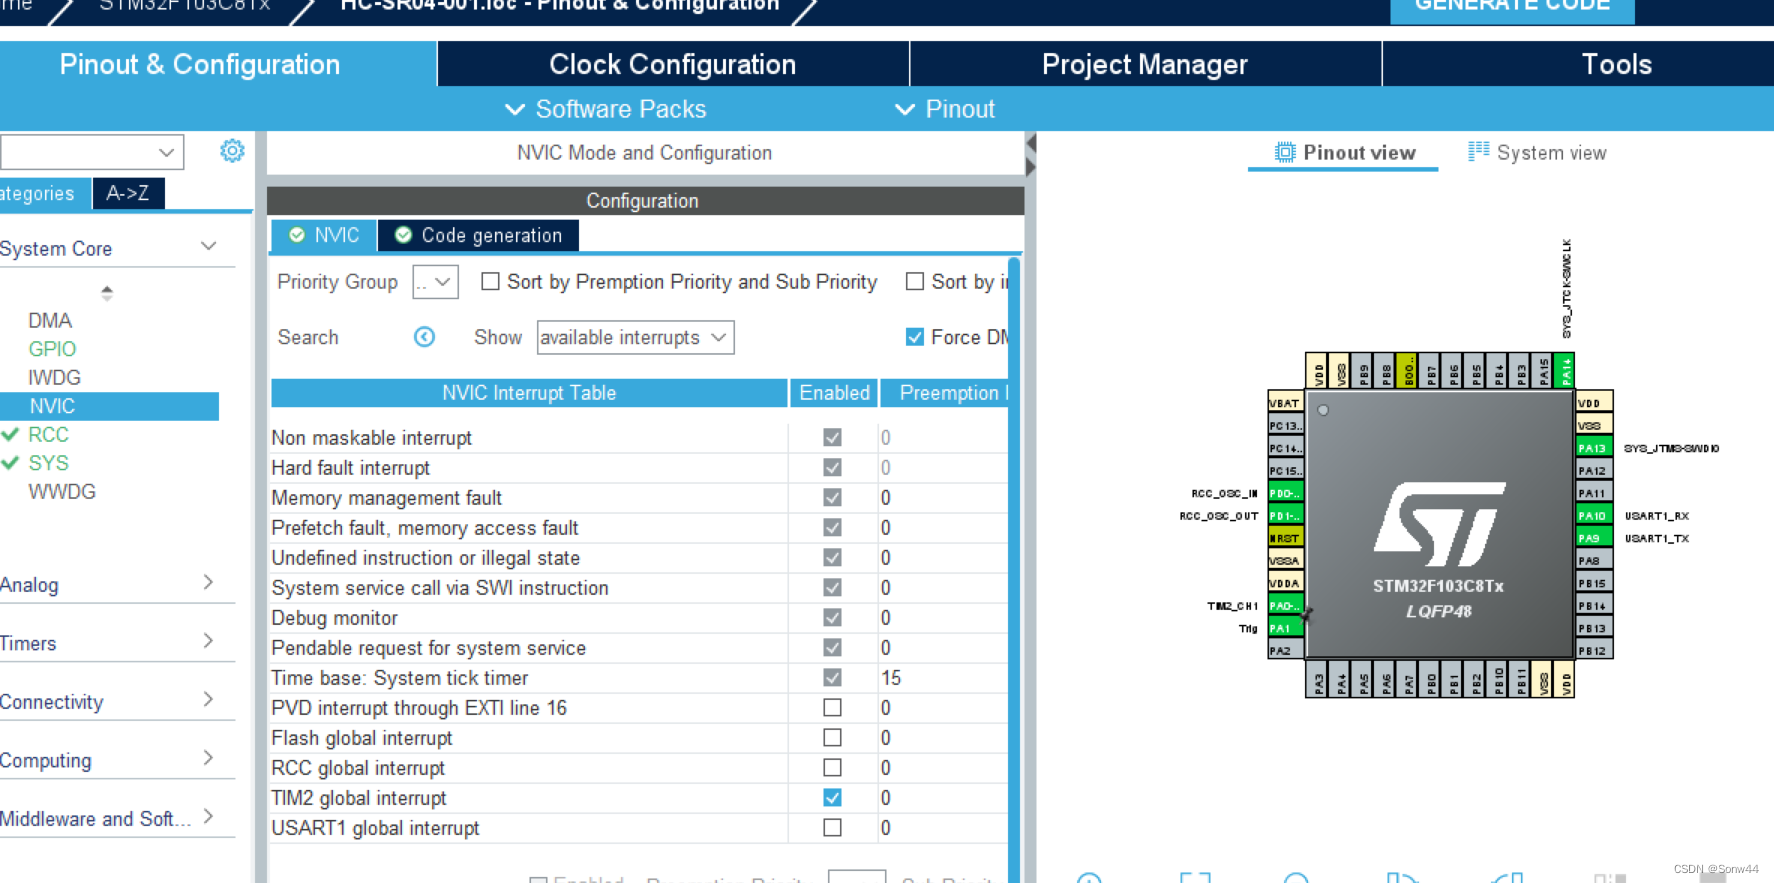The width and height of the screenshot is (1774, 883).
Task: Select RCC in System Core list
Action: tap(48, 434)
